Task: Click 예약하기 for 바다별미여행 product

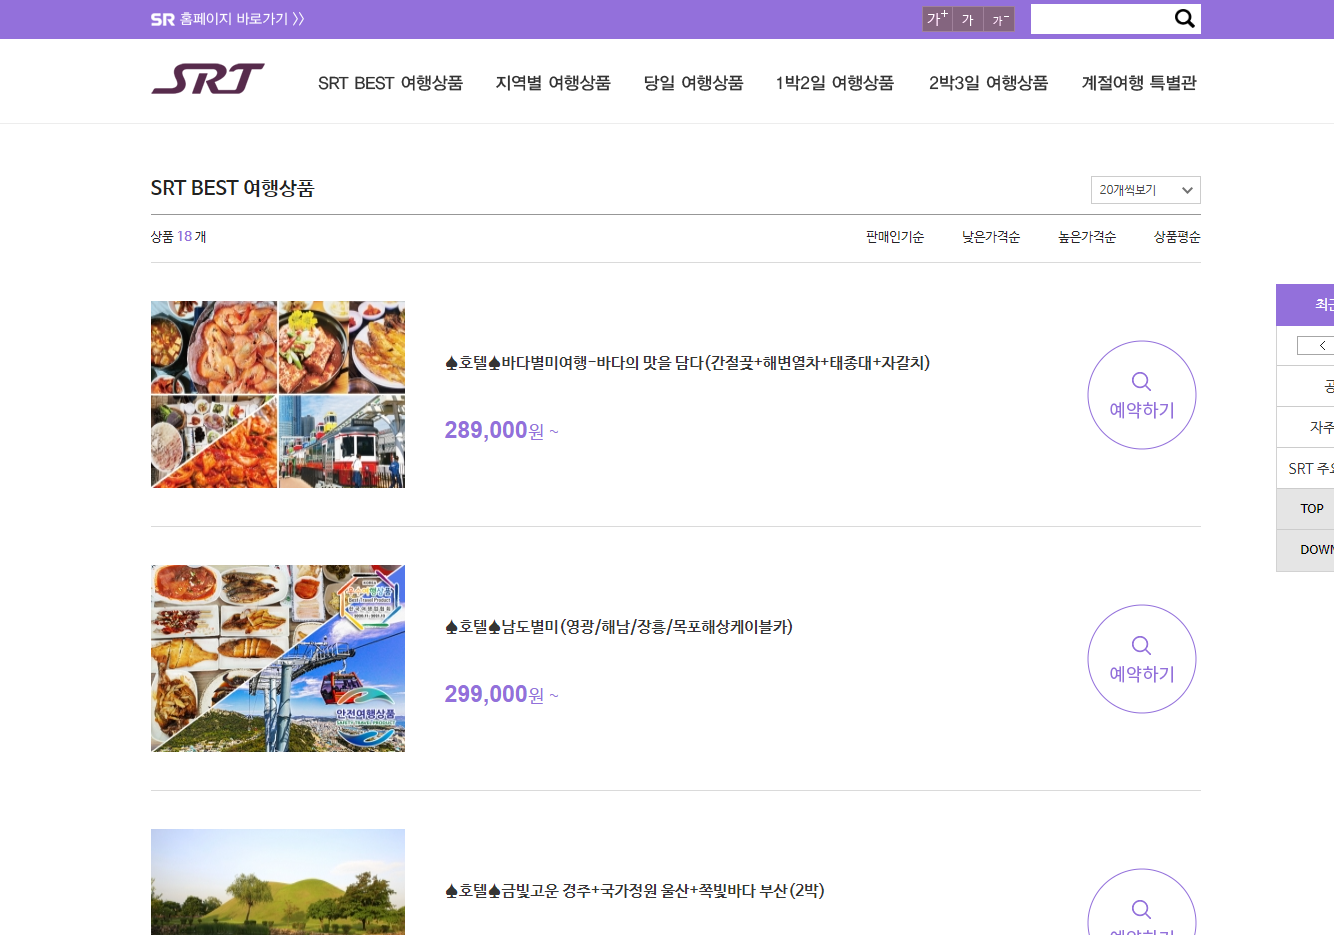Action: [x=1142, y=395]
